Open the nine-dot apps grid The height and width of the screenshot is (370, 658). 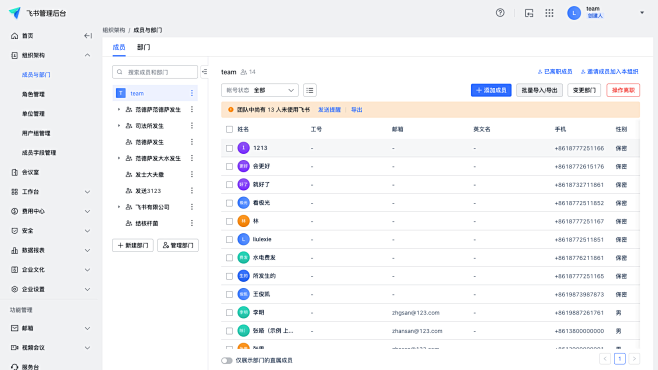click(549, 13)
